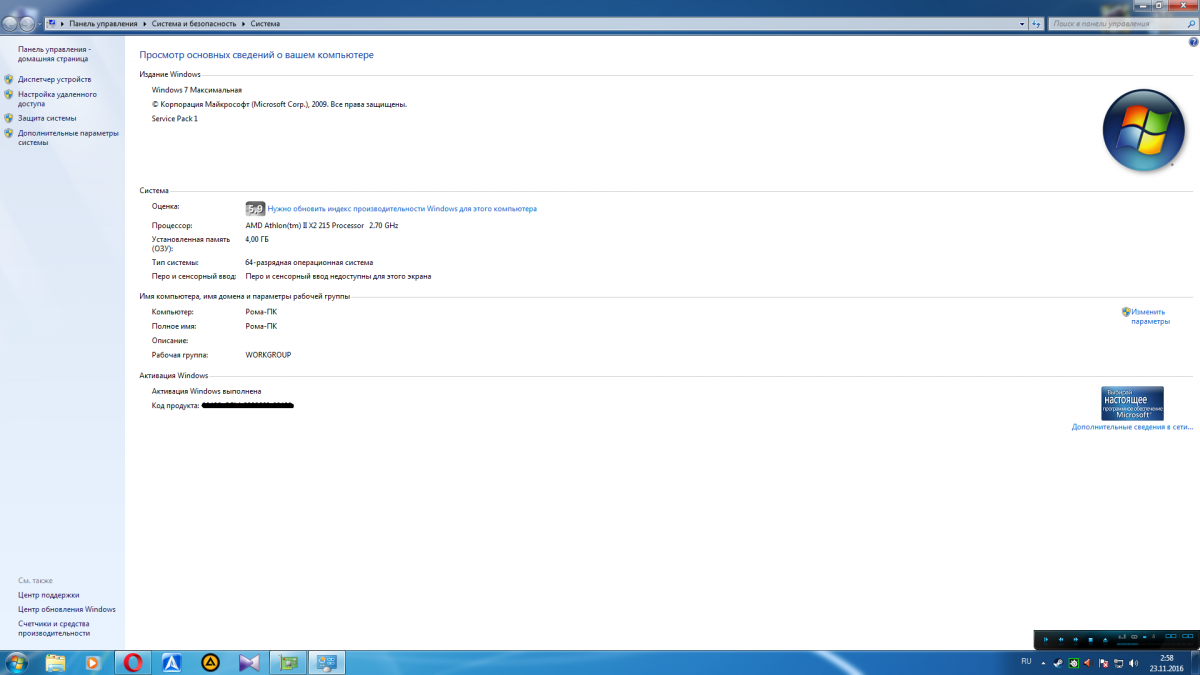Click 'WORKGROUP' workgroup value
The height and width of the screenshot is (675, 1200).
[x=268, y=355]
